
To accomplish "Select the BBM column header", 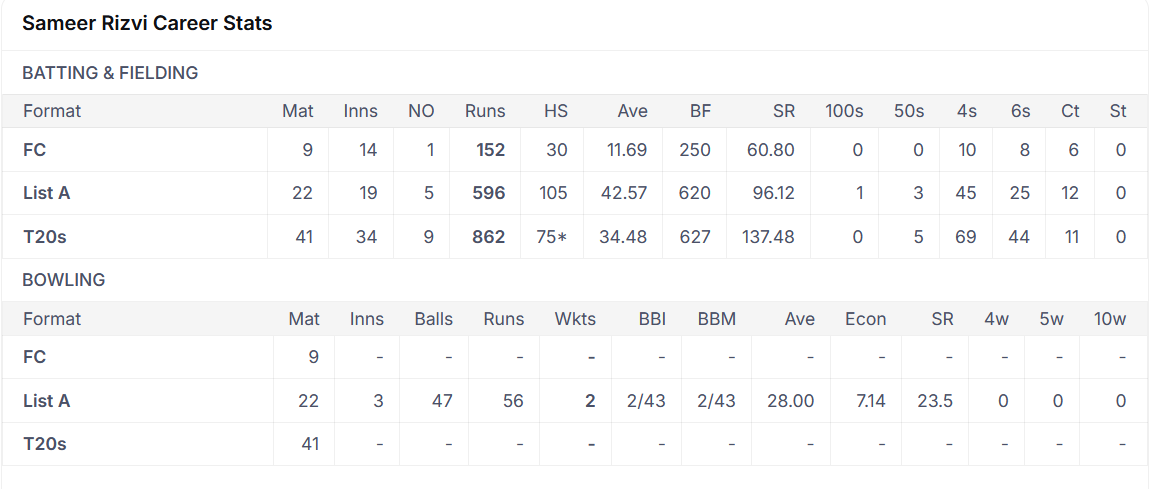I will pyautogui.click(x=716, y=319).
